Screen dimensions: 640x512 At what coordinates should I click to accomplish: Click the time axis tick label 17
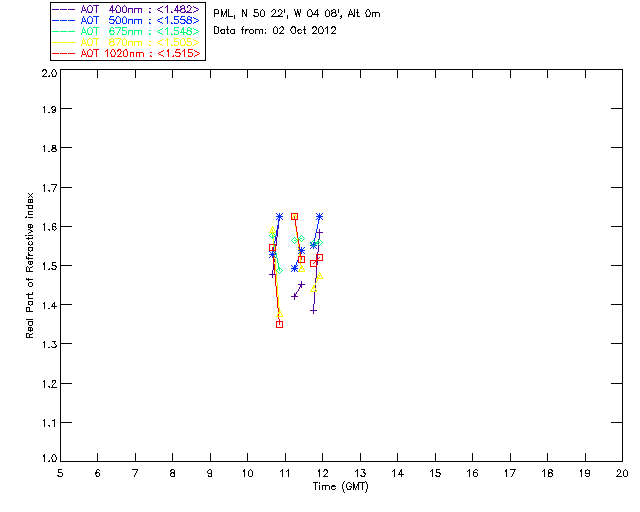point(510,473)
